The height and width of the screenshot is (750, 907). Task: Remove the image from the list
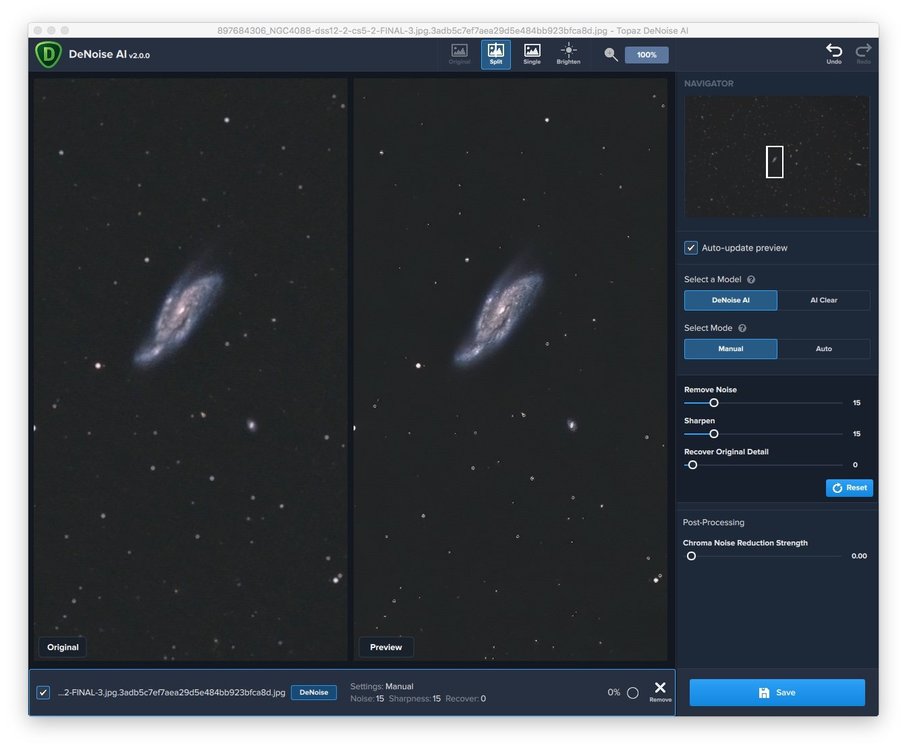point(660,690)
